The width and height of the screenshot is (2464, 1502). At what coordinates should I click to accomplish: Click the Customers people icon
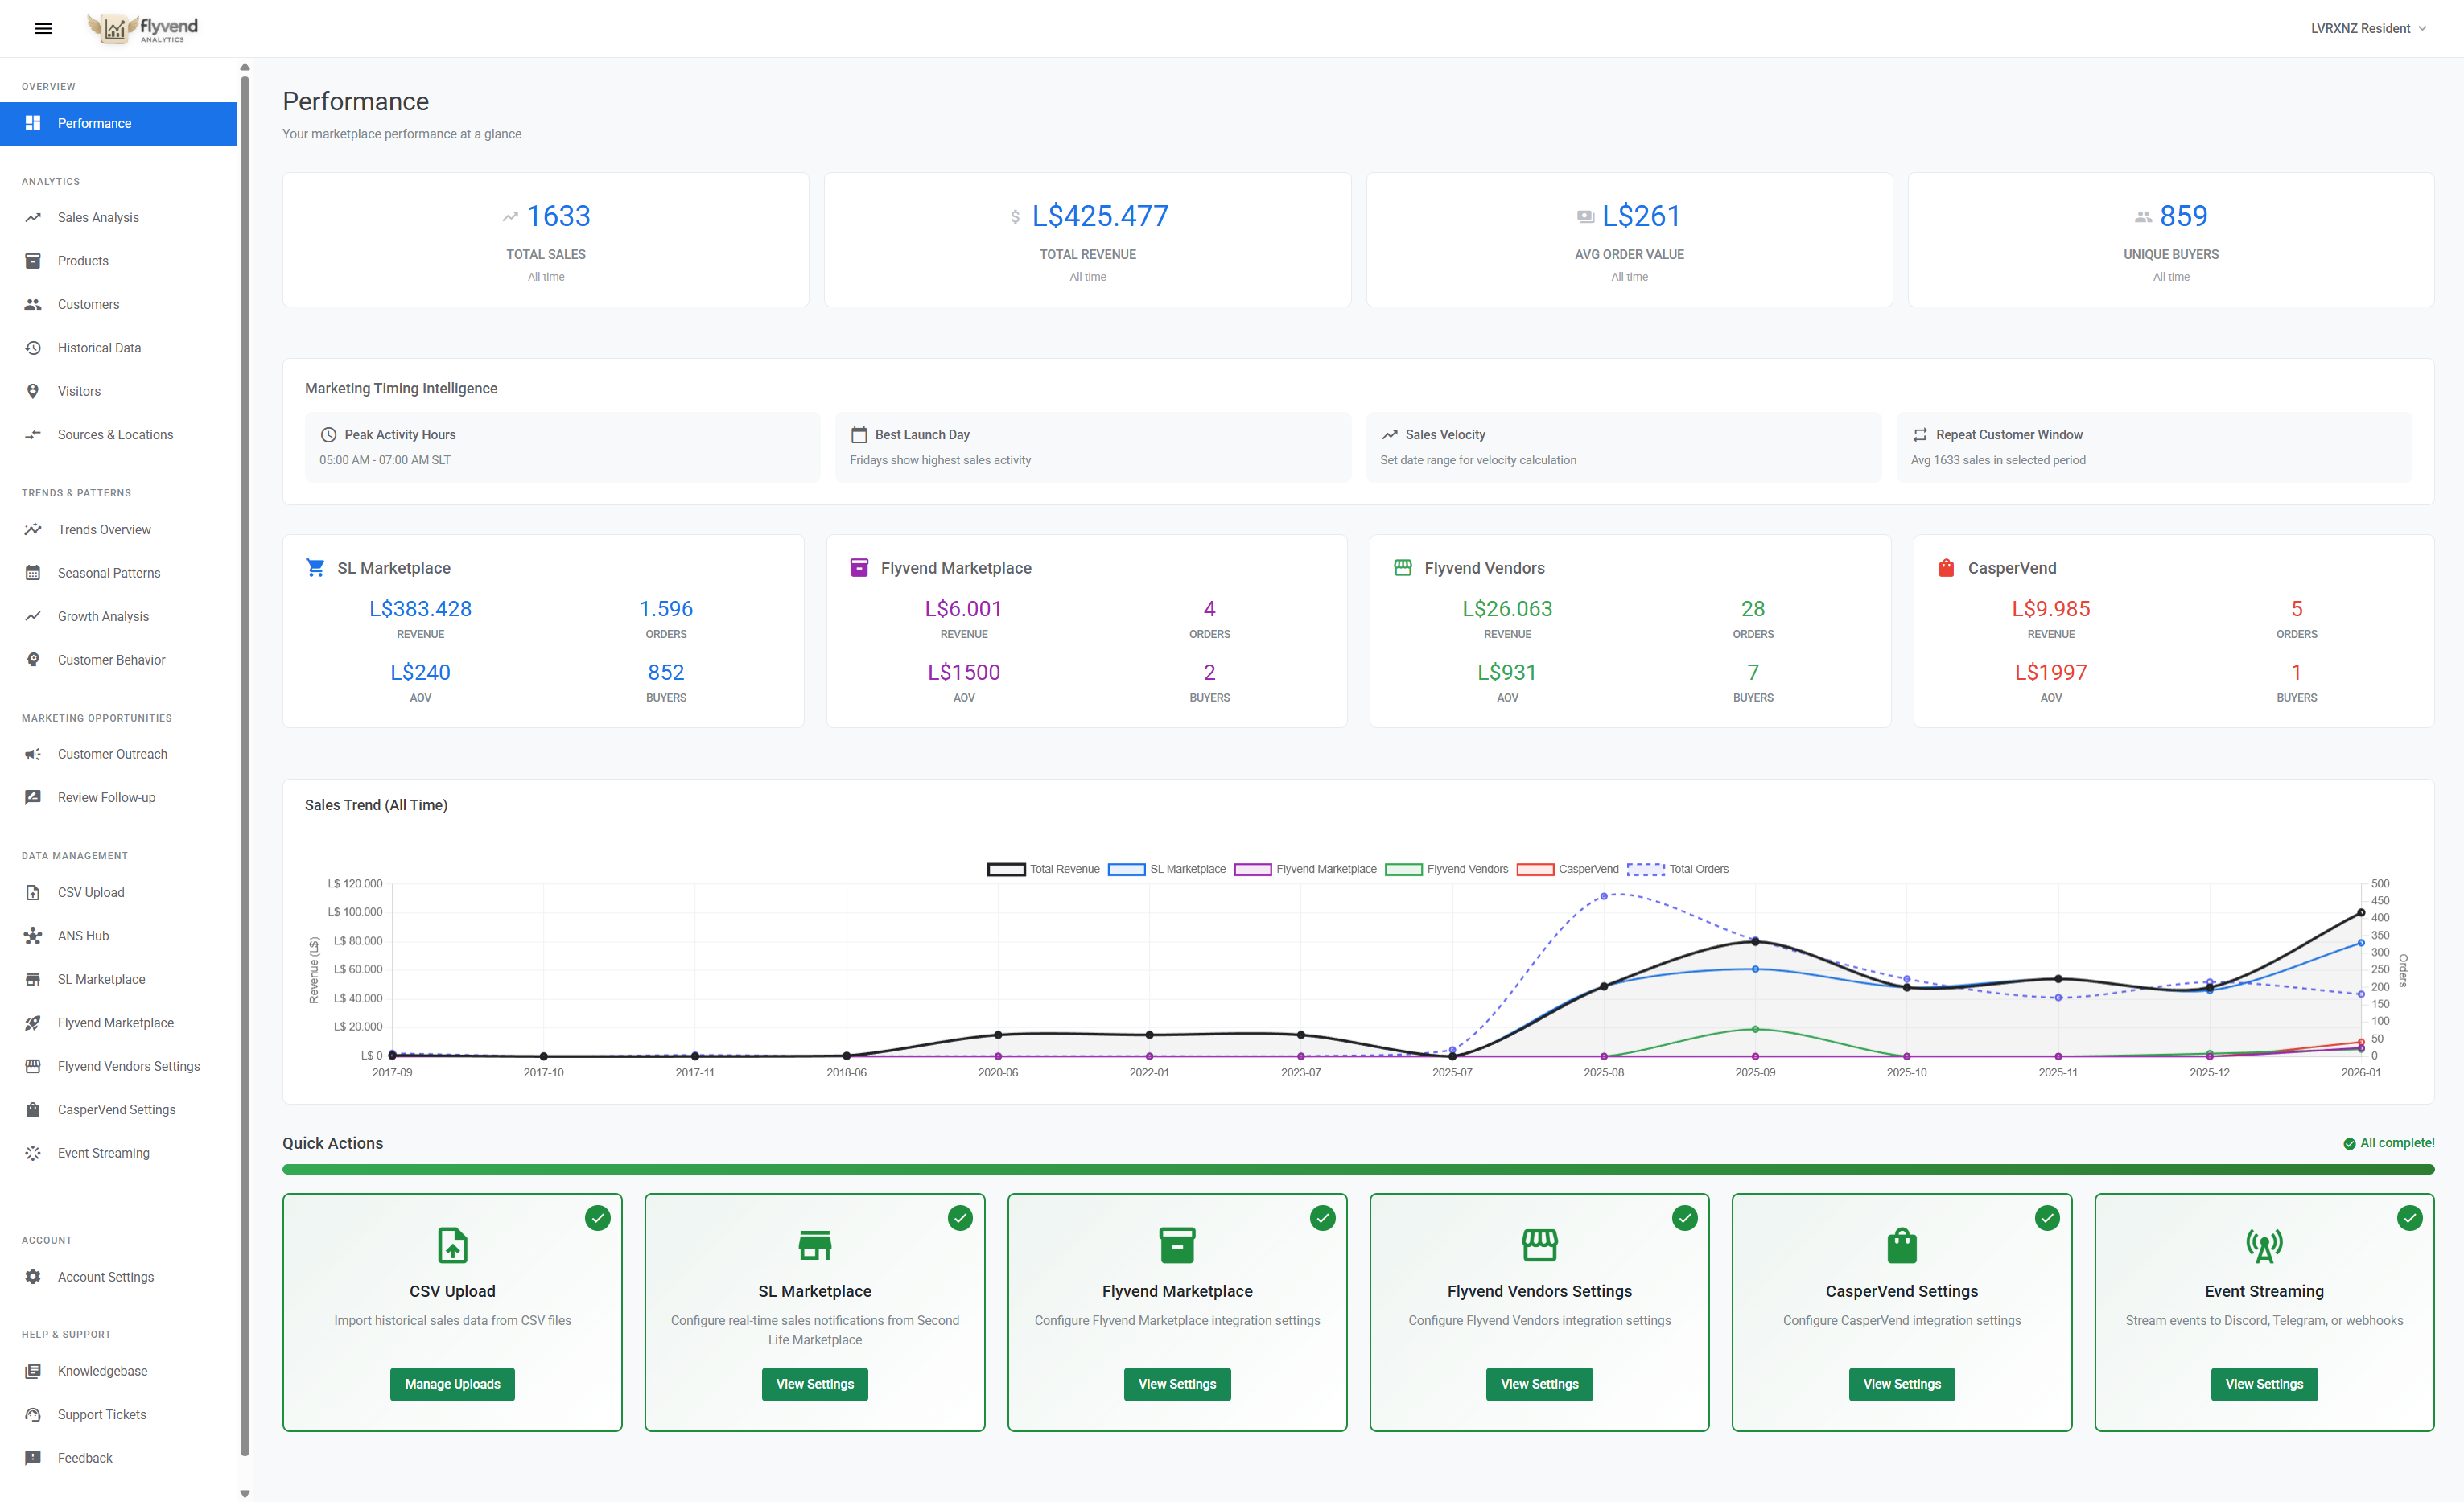coord(33,304)
